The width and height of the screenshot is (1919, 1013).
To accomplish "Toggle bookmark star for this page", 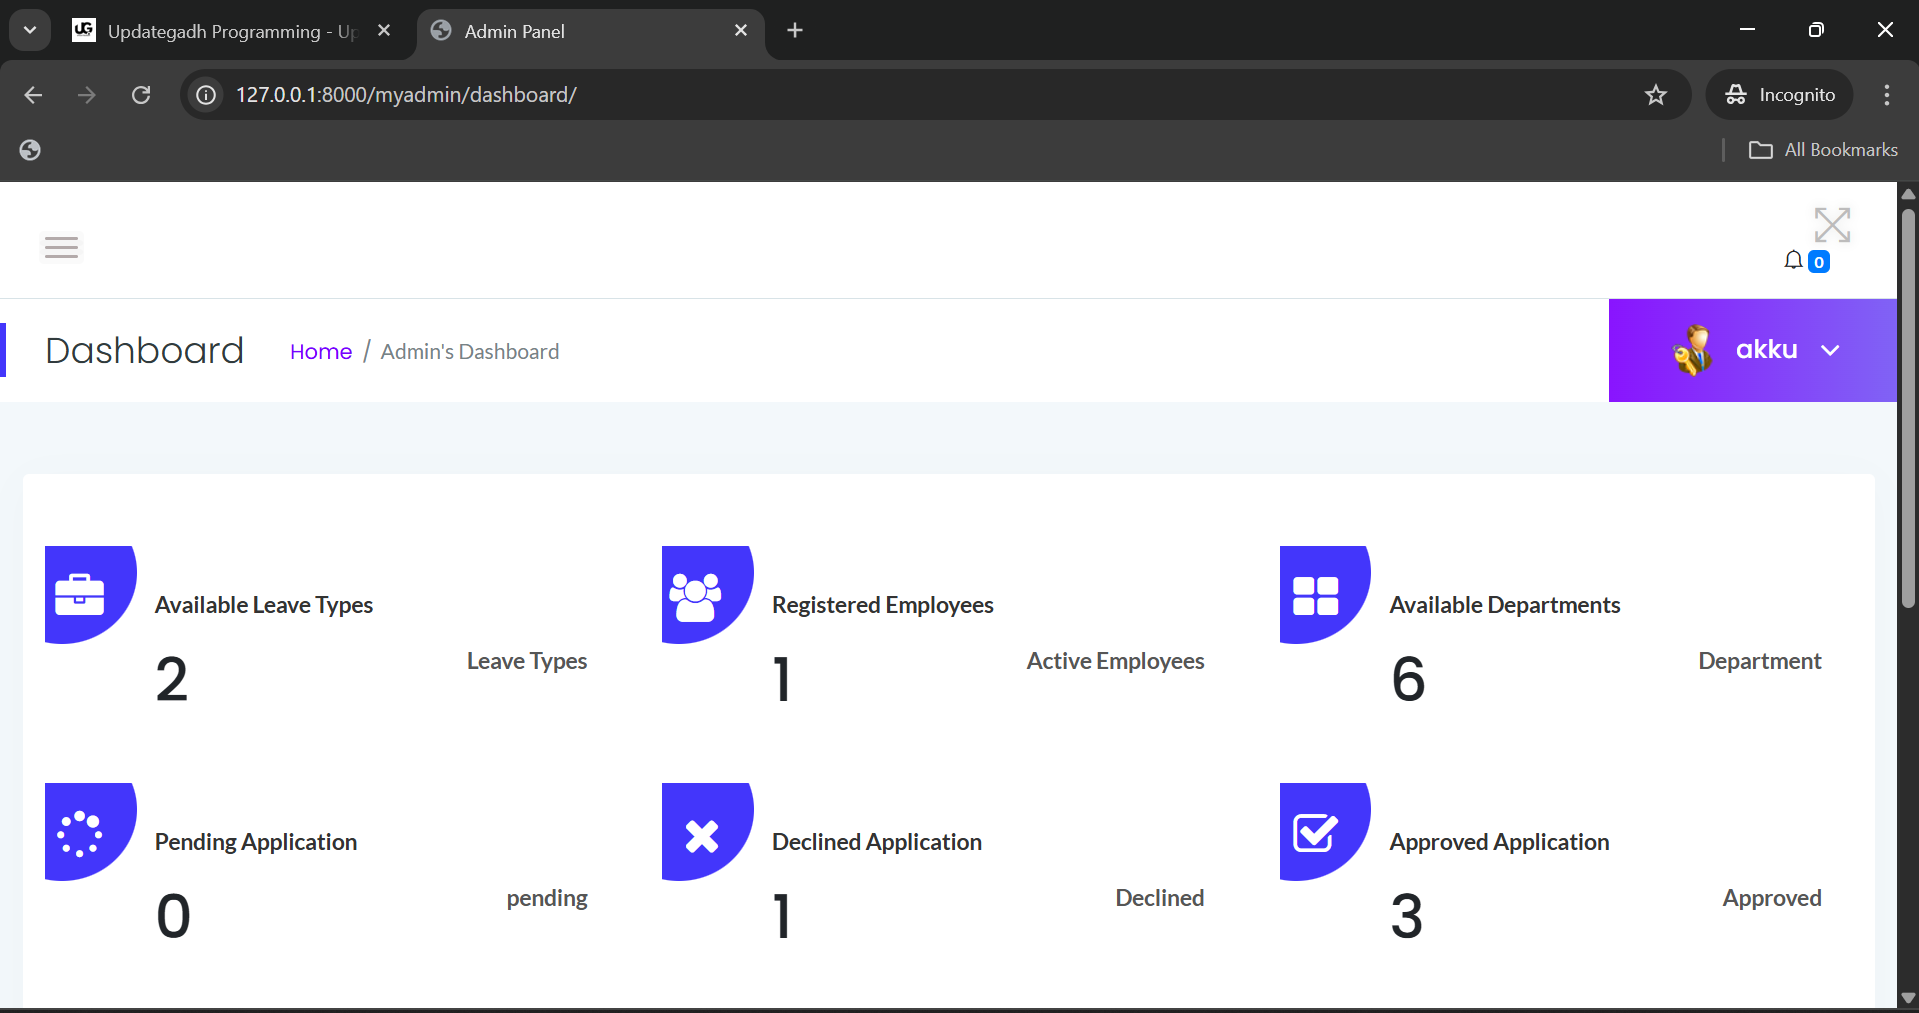I will coord(1656,94).
